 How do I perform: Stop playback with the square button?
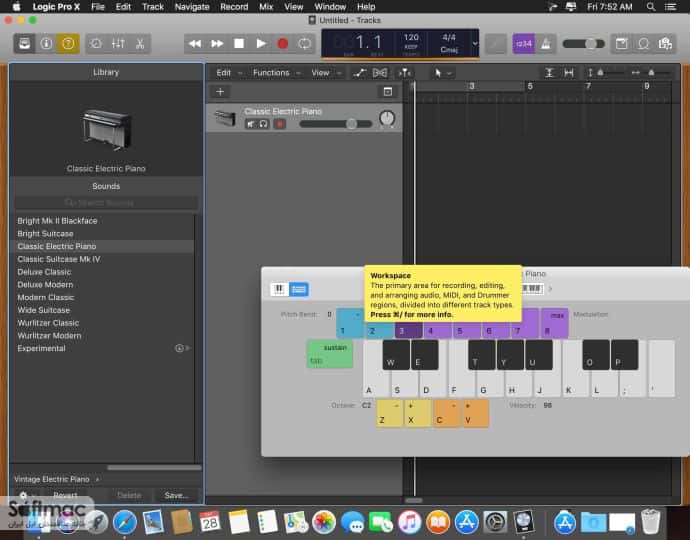(x=239, y=44)
